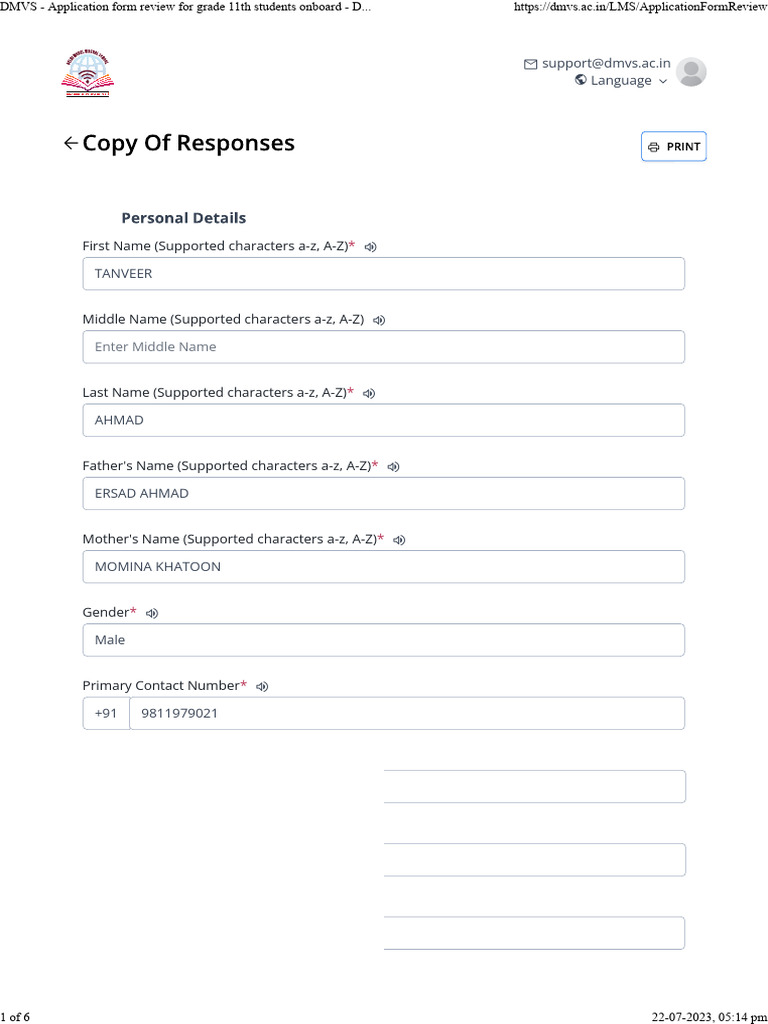
Task: Click the Primary Contact Number field
Action: (406, 713)
